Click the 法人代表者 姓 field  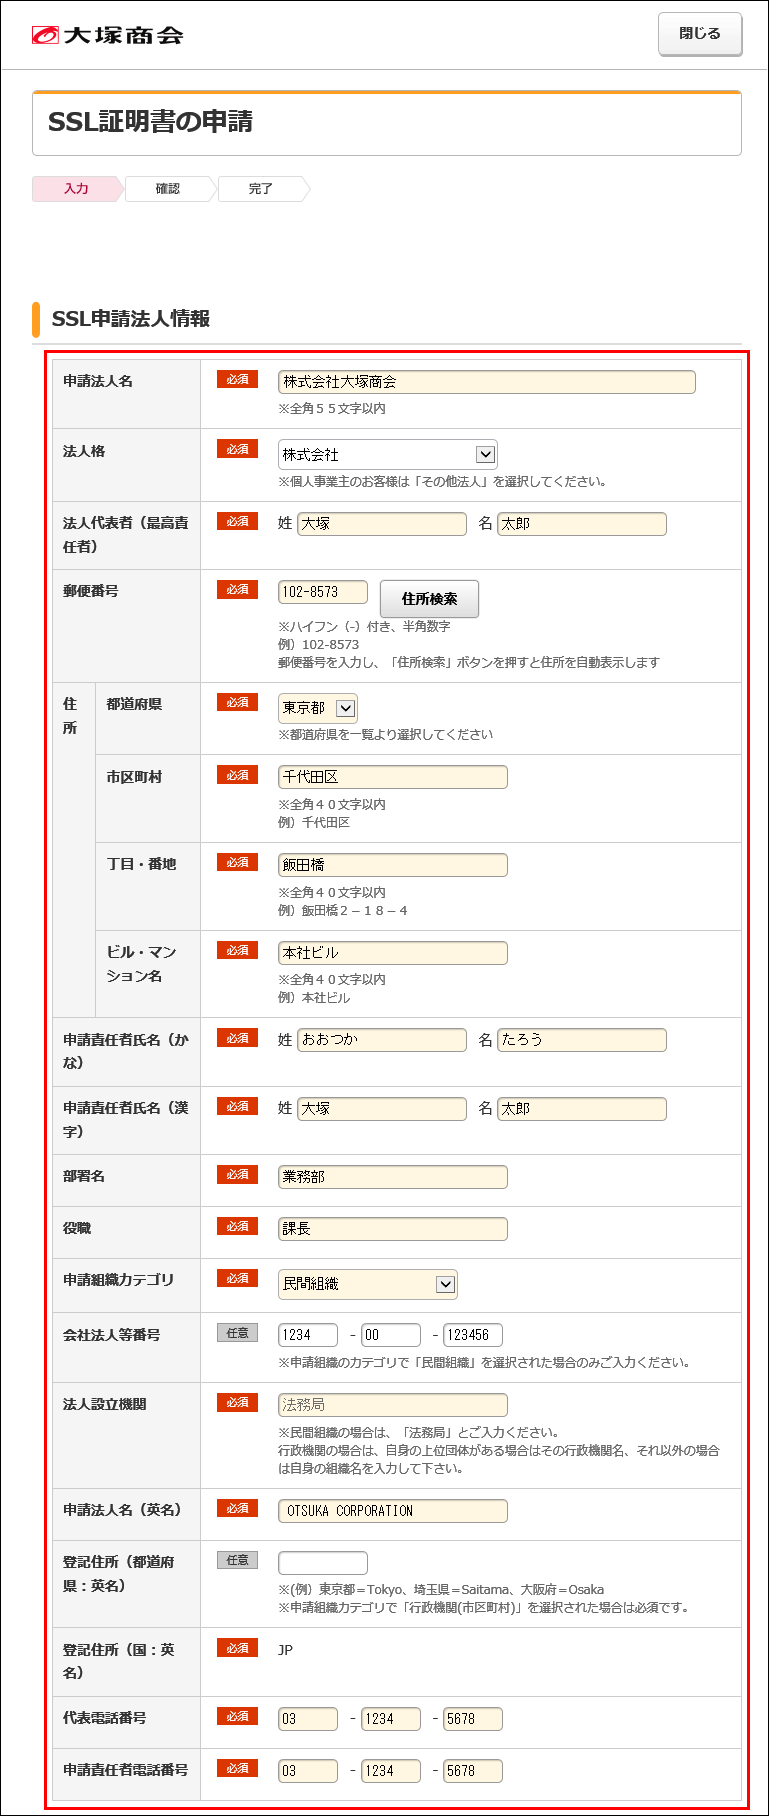[382, 524]
